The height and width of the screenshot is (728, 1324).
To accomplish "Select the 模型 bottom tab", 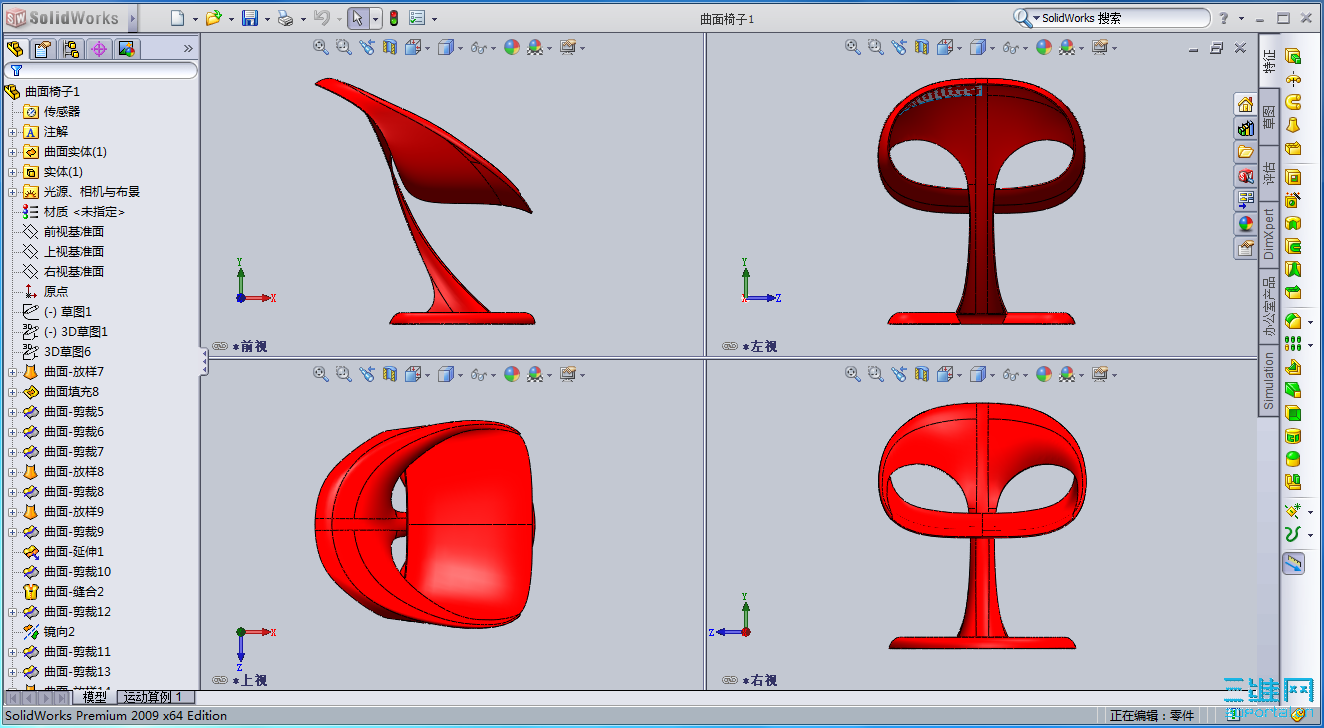I will click(x=94, y=697).
